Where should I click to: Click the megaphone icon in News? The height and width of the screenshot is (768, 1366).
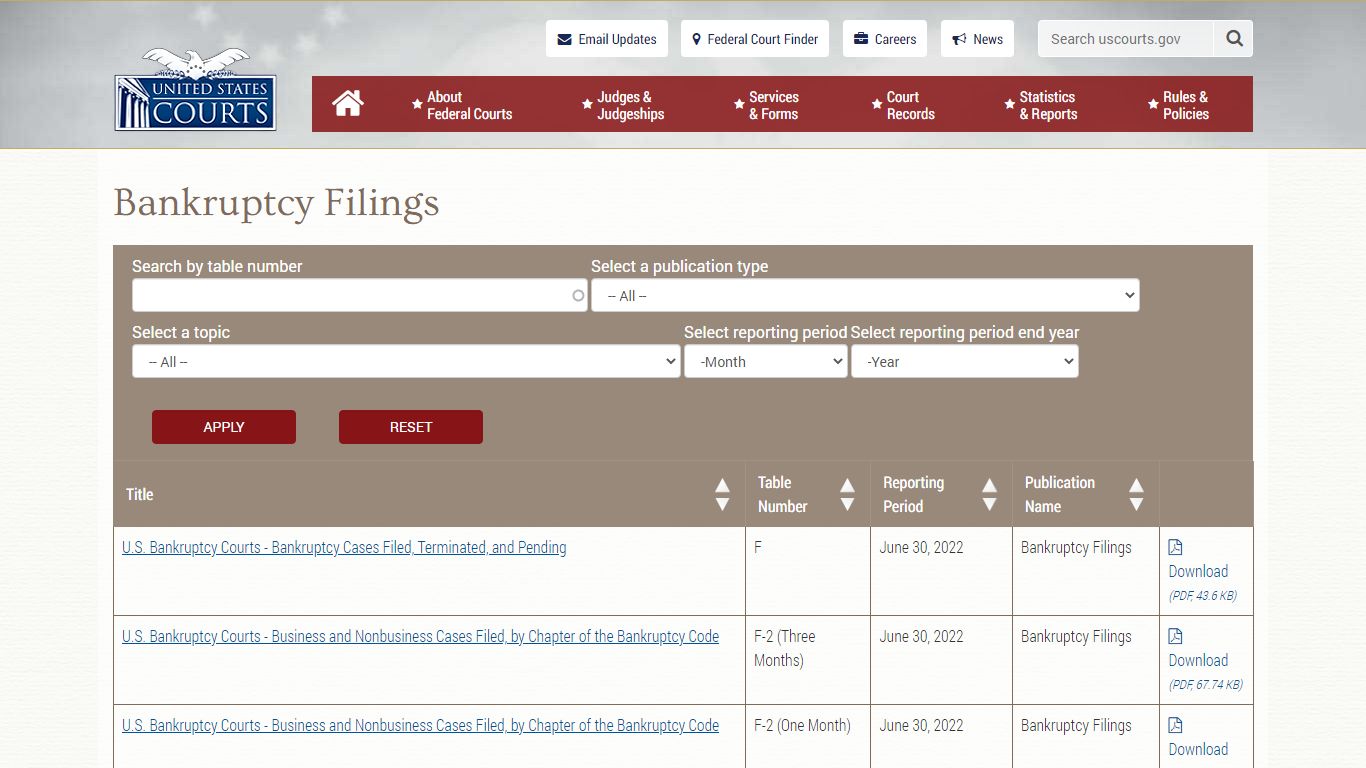(x=959, y=39)
